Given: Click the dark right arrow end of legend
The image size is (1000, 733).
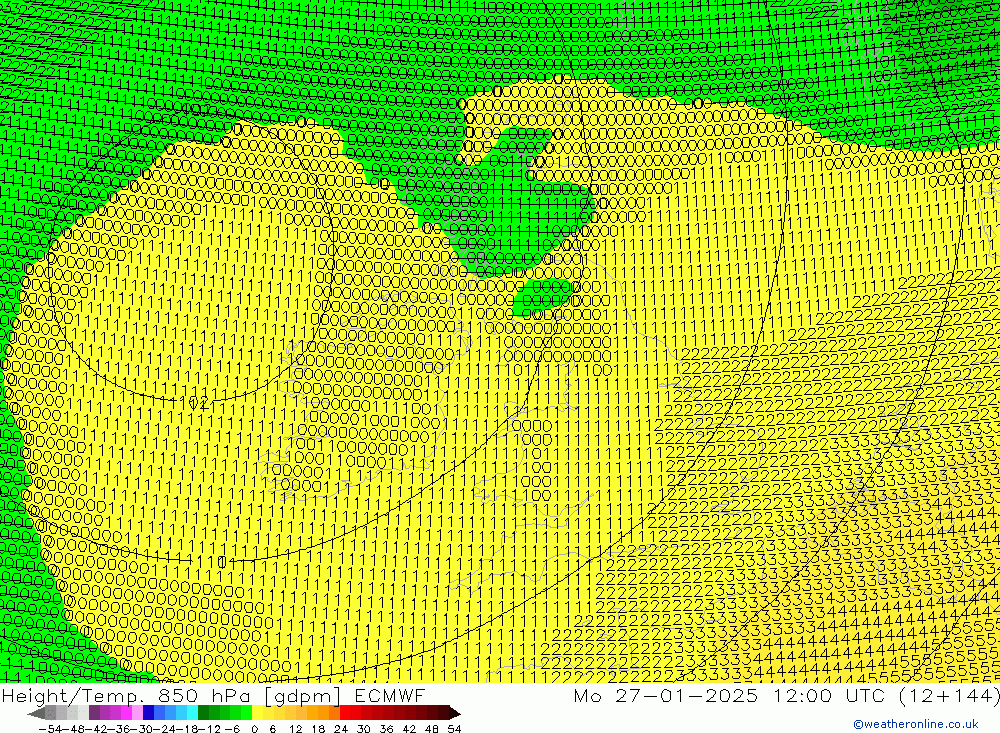Looking at the screenshot, I should pyautogui.click(x=454, y=713).
